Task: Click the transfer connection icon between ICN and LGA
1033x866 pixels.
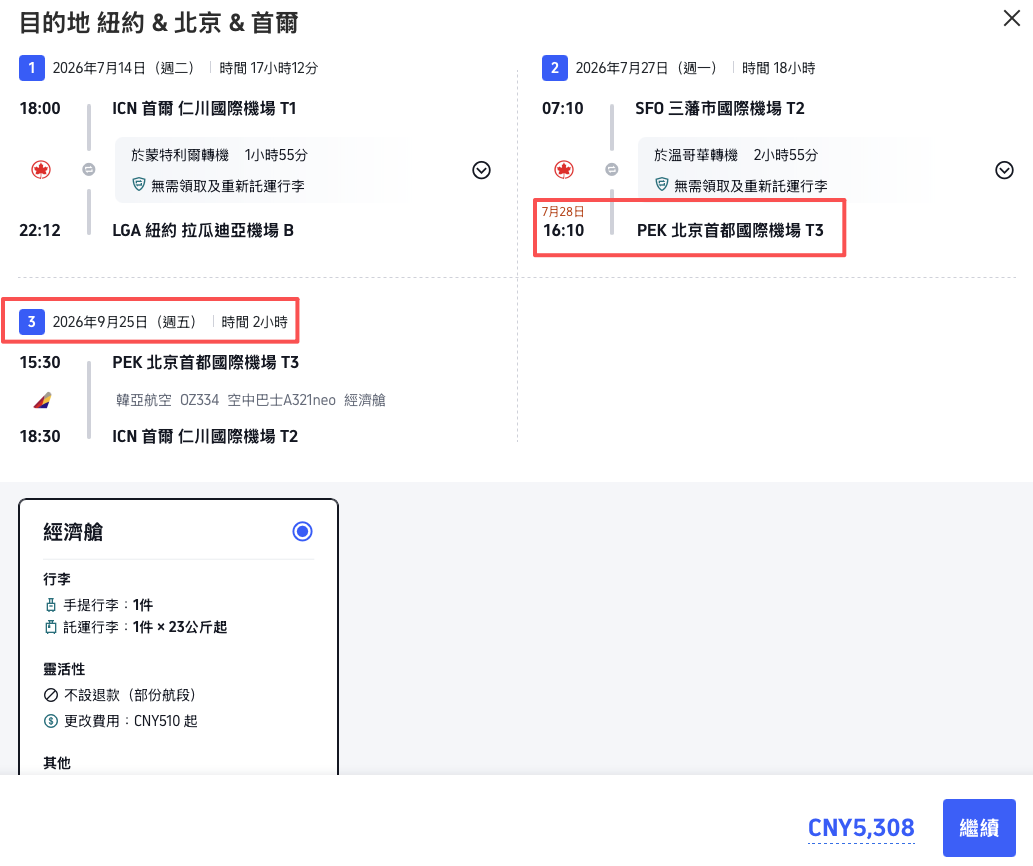Action: click(88, 169)
